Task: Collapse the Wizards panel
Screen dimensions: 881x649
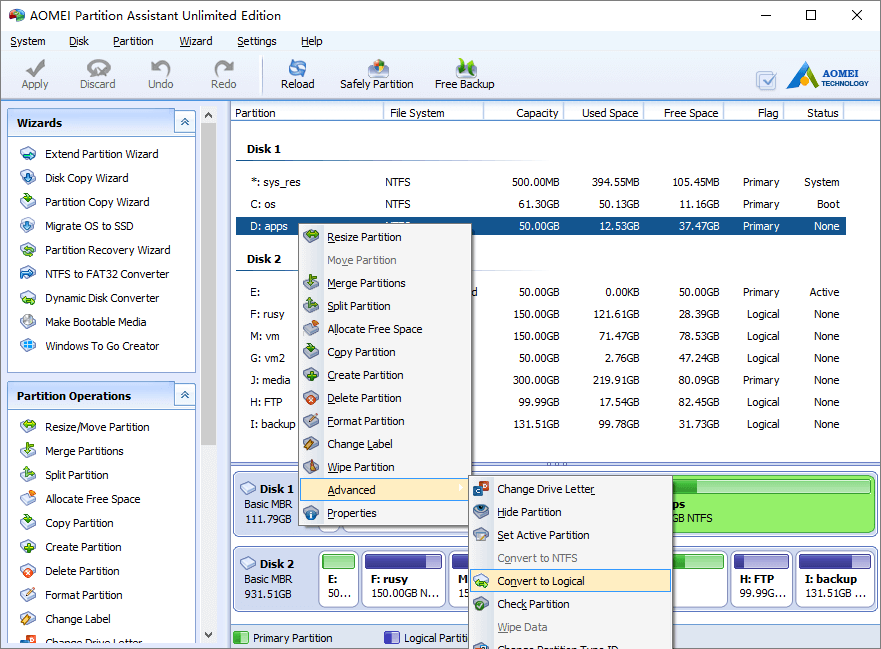Action: [185, 122]
